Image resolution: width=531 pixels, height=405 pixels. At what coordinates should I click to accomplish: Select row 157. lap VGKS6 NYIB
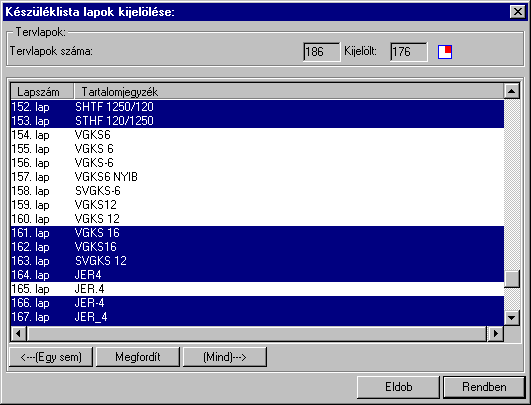click(x=257, y=177)
